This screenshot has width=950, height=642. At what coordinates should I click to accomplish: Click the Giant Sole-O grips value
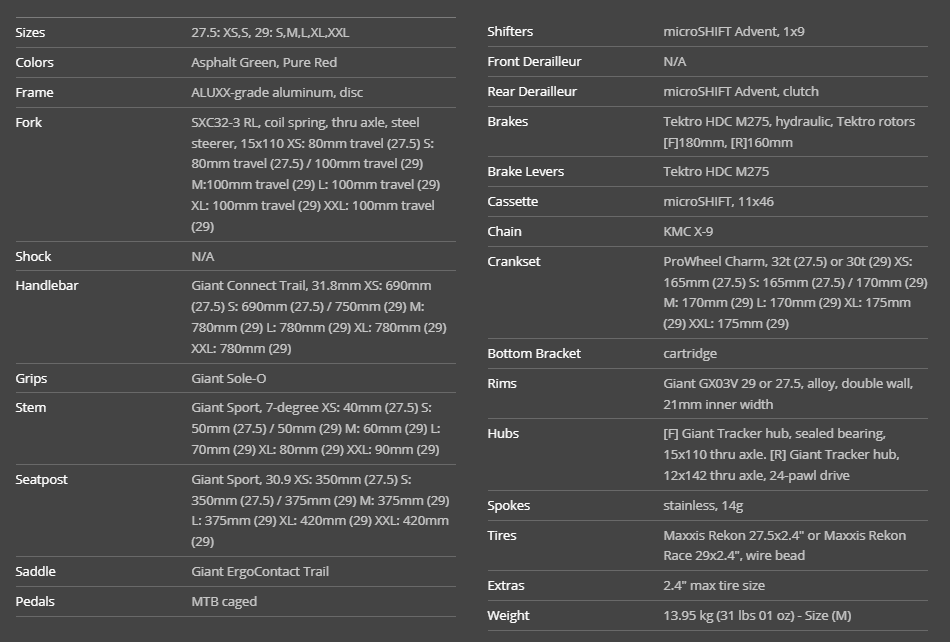229,378
